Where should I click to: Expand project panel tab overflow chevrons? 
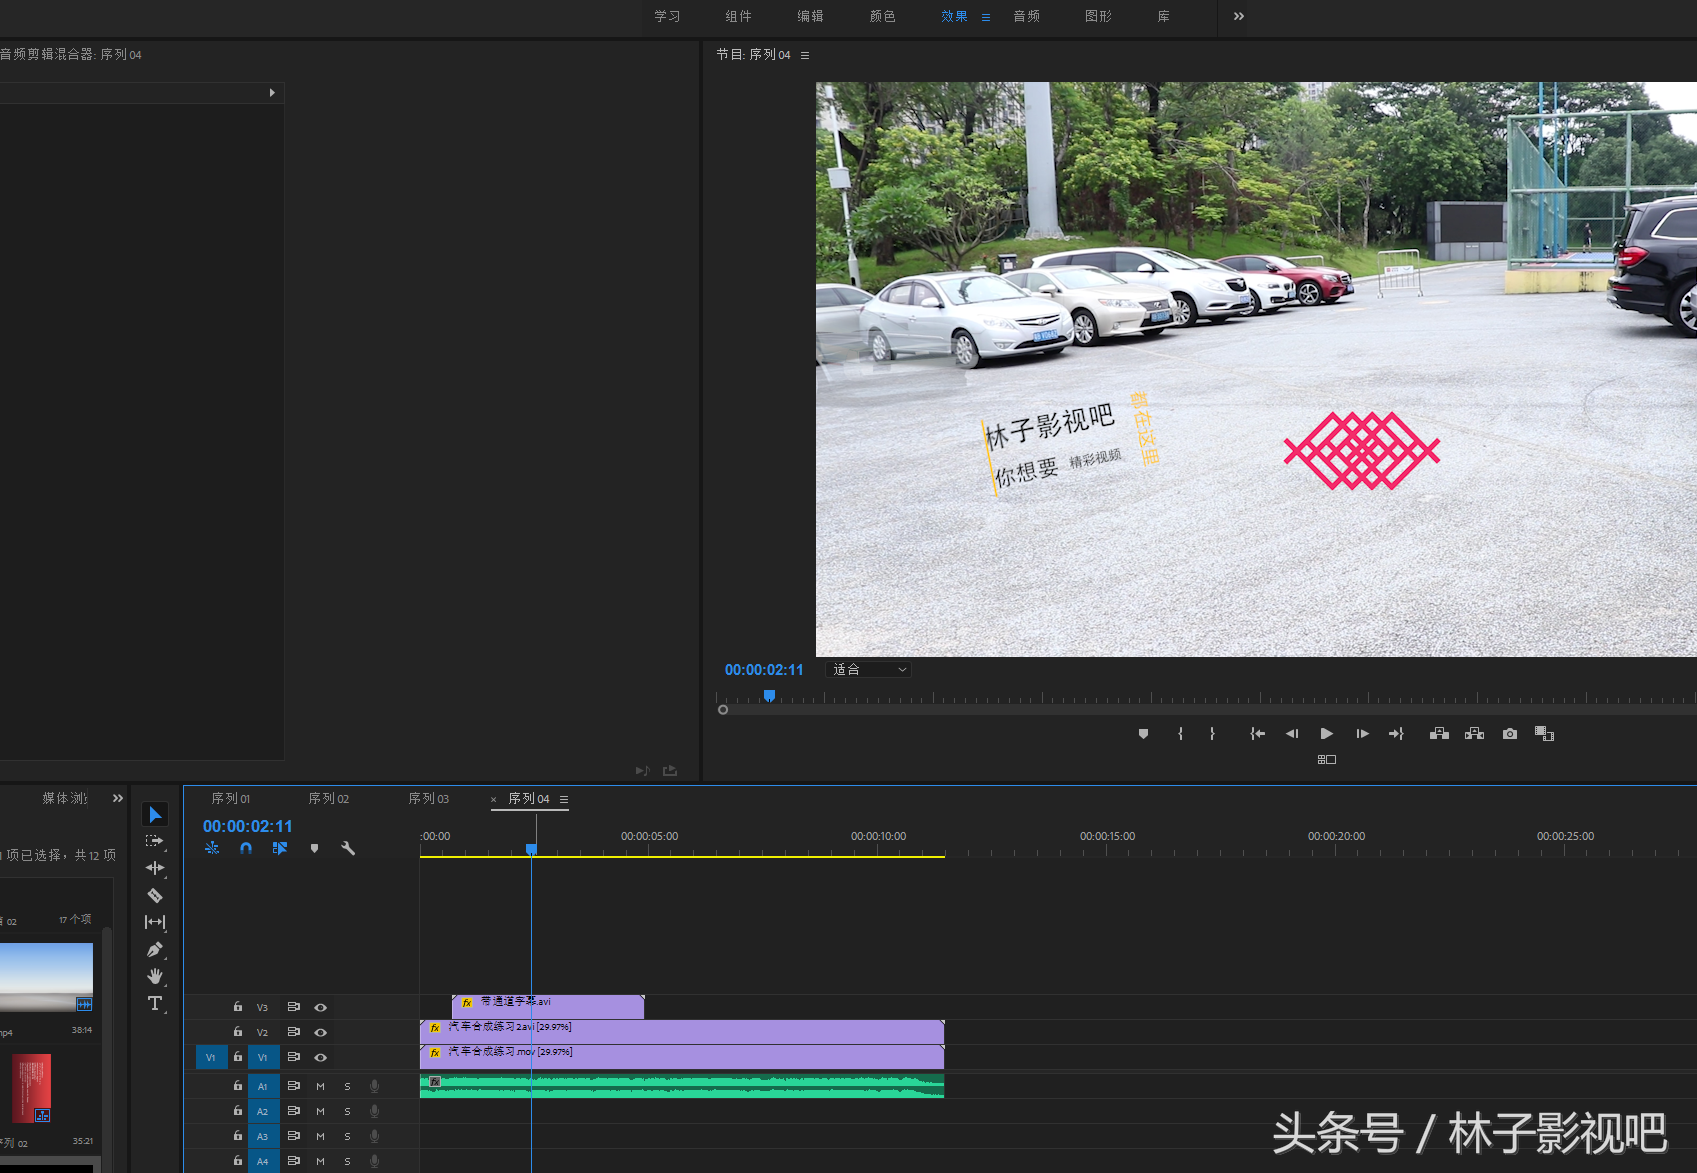point(118,798)
